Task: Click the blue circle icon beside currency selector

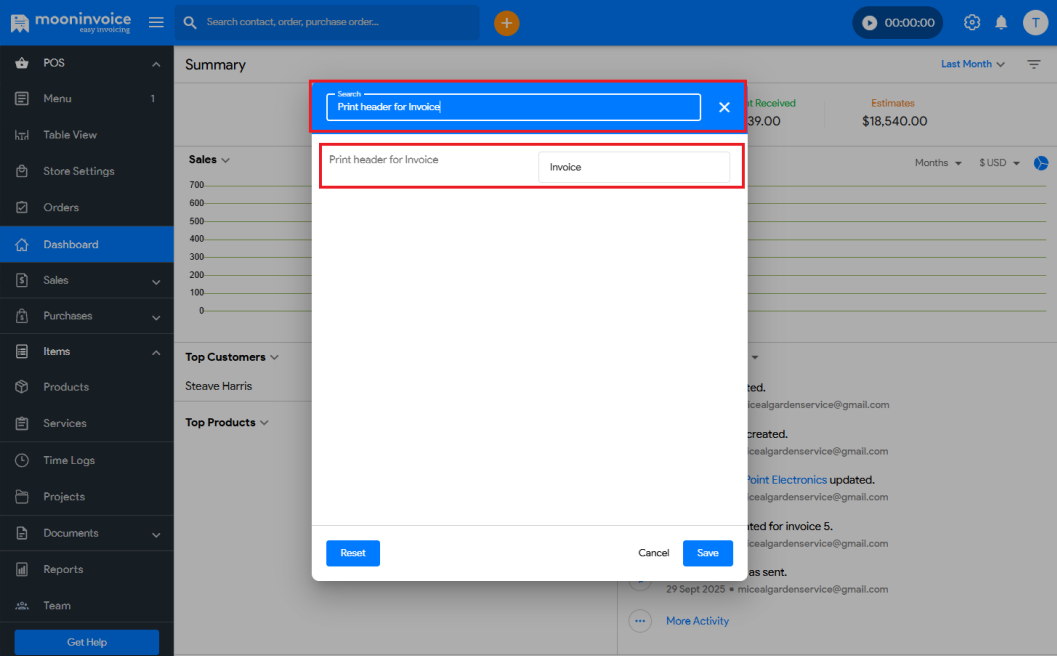Action: pos(1041,163)
